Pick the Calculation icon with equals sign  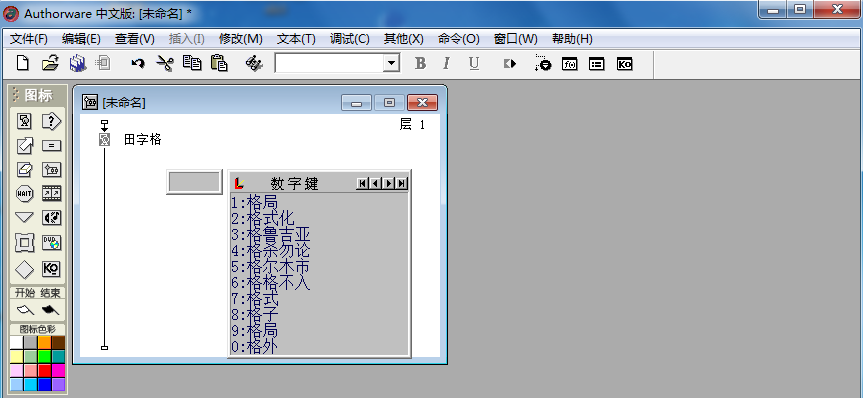pyautogui.click(x=51, y=145)
